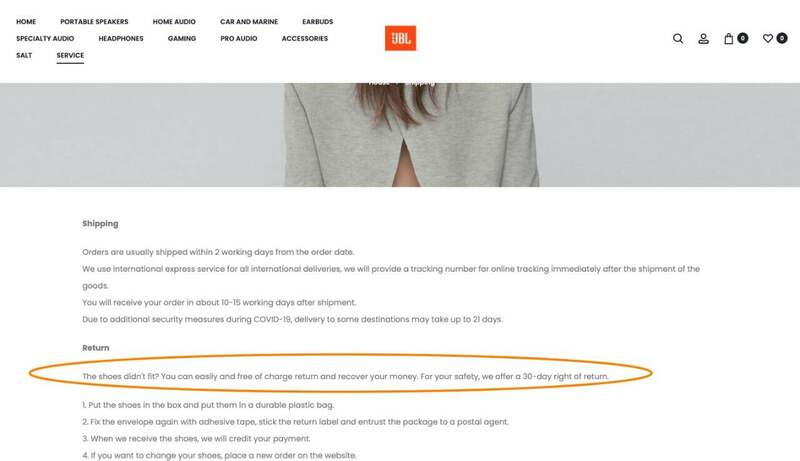Click the wishlist count badge
Image resolution: width=800 pixels, height=461 pixels.
tap(782, 38)
